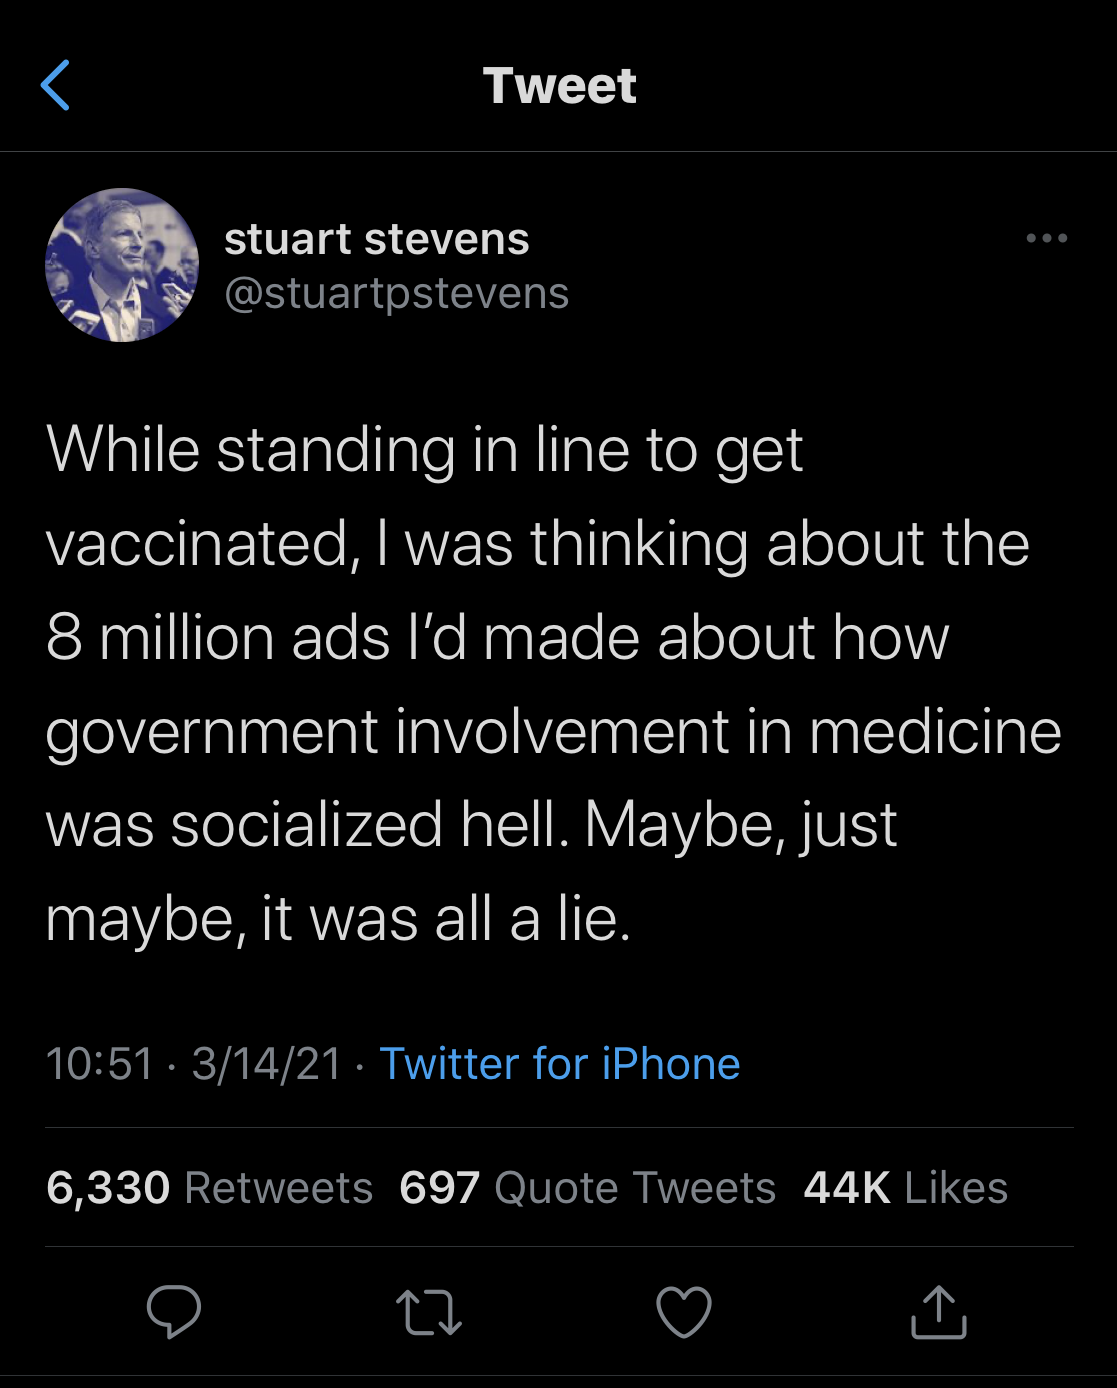This screenshot has height=1388, width=1117.
Task: Tap the 3/14/21 date
Action: pyautogui.click(x=266, y=1064)
